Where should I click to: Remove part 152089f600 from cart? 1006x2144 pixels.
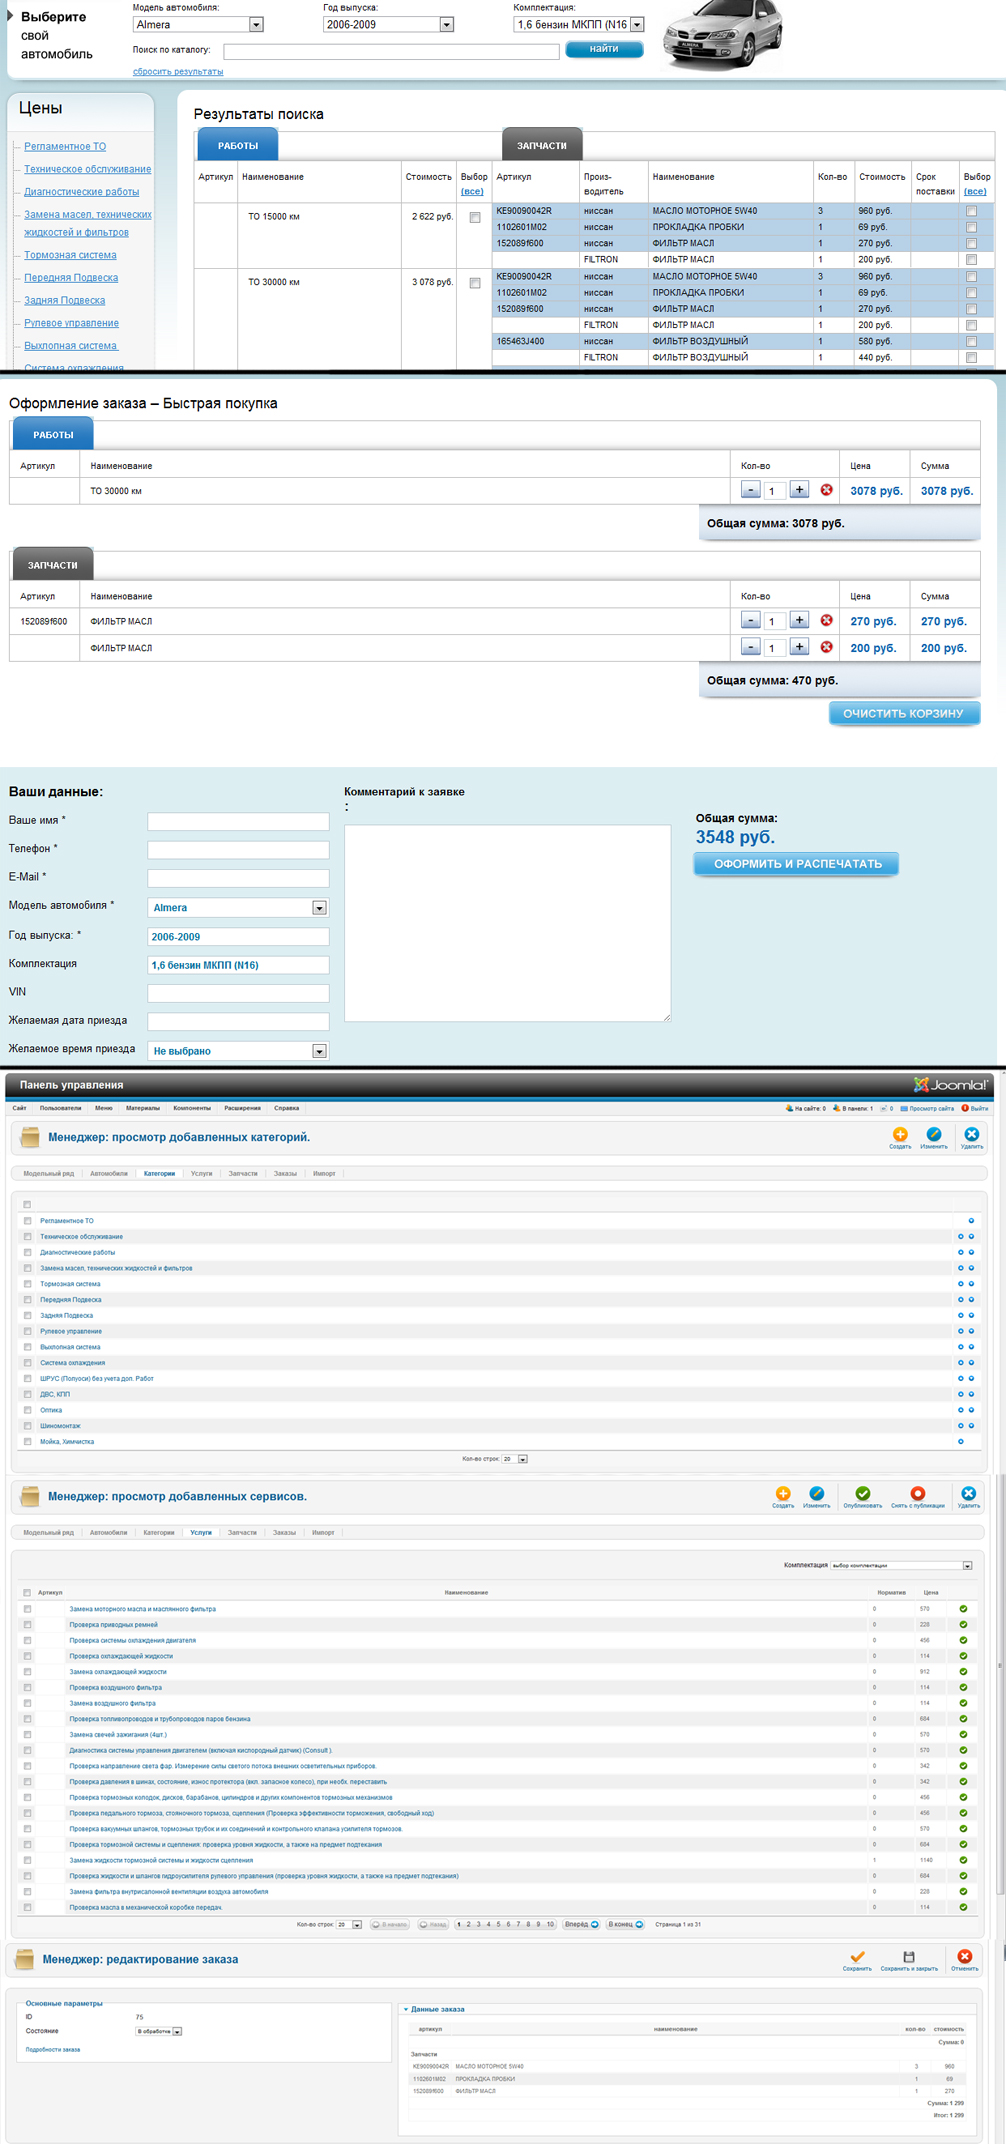[826, 620]
